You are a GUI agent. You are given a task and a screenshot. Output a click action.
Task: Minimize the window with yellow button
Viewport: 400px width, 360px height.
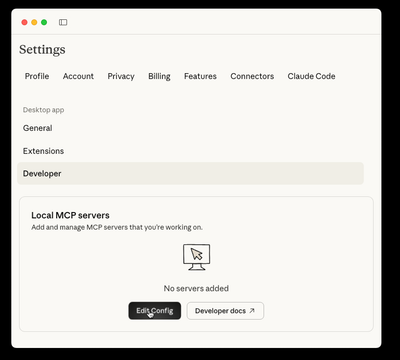pos(34,22)
